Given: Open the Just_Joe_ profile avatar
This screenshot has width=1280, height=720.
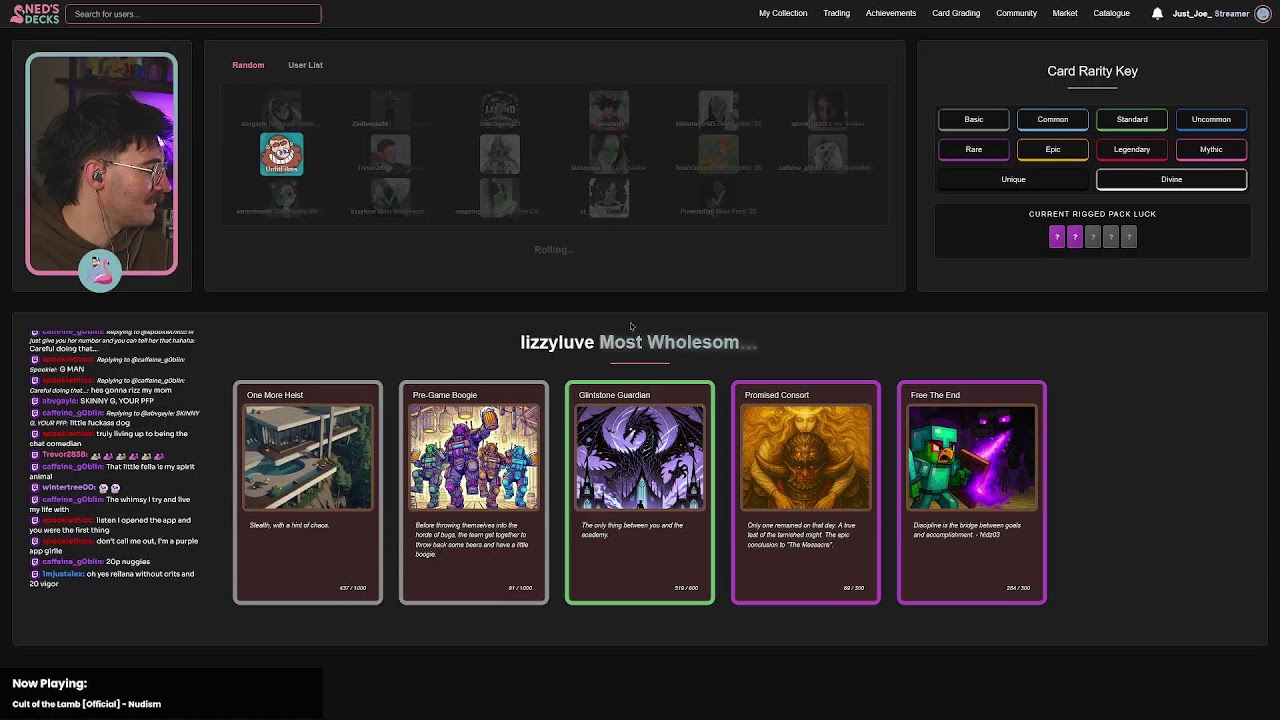Looking at the screenshot, I should point(1263,14).
